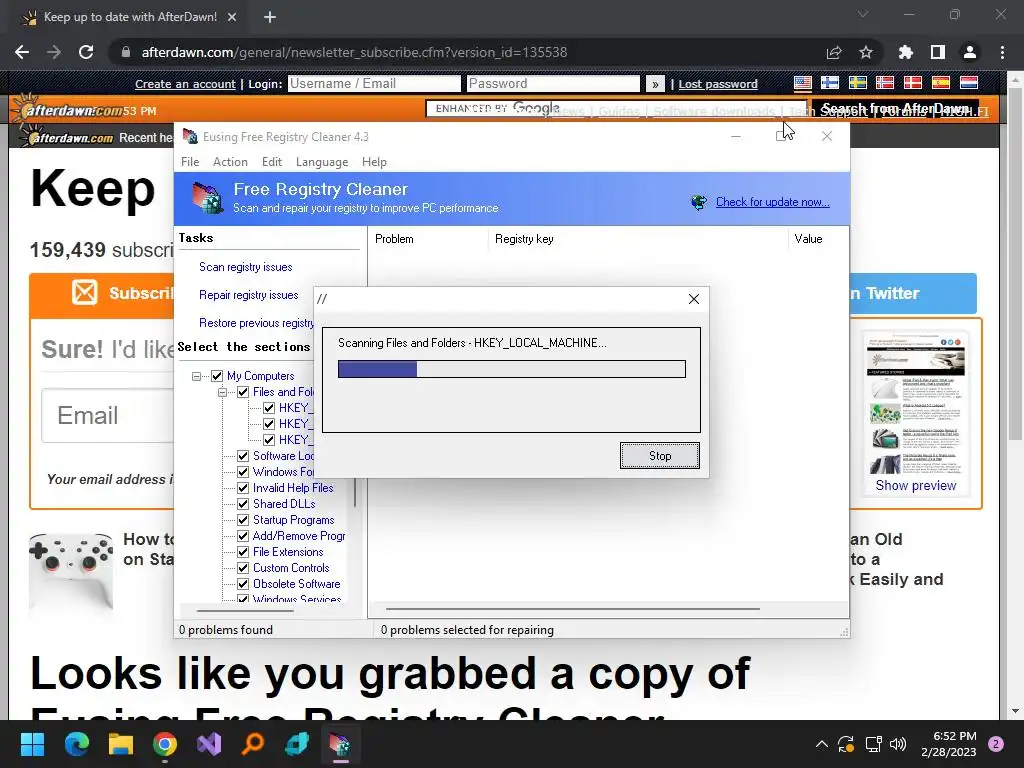Click the Registry Cleaner title bar icon

(190, 136)
